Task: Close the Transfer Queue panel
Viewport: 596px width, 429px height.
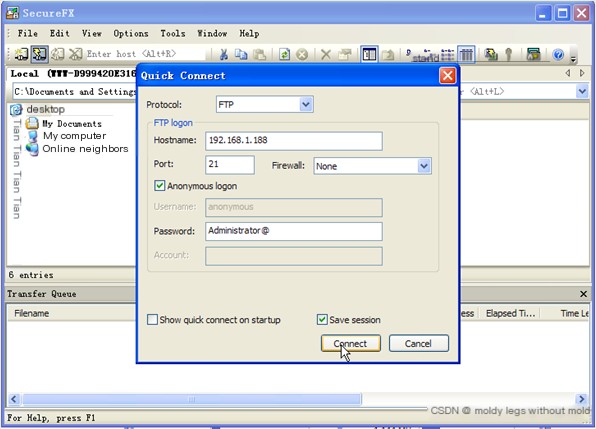Action: click(583, 294)
